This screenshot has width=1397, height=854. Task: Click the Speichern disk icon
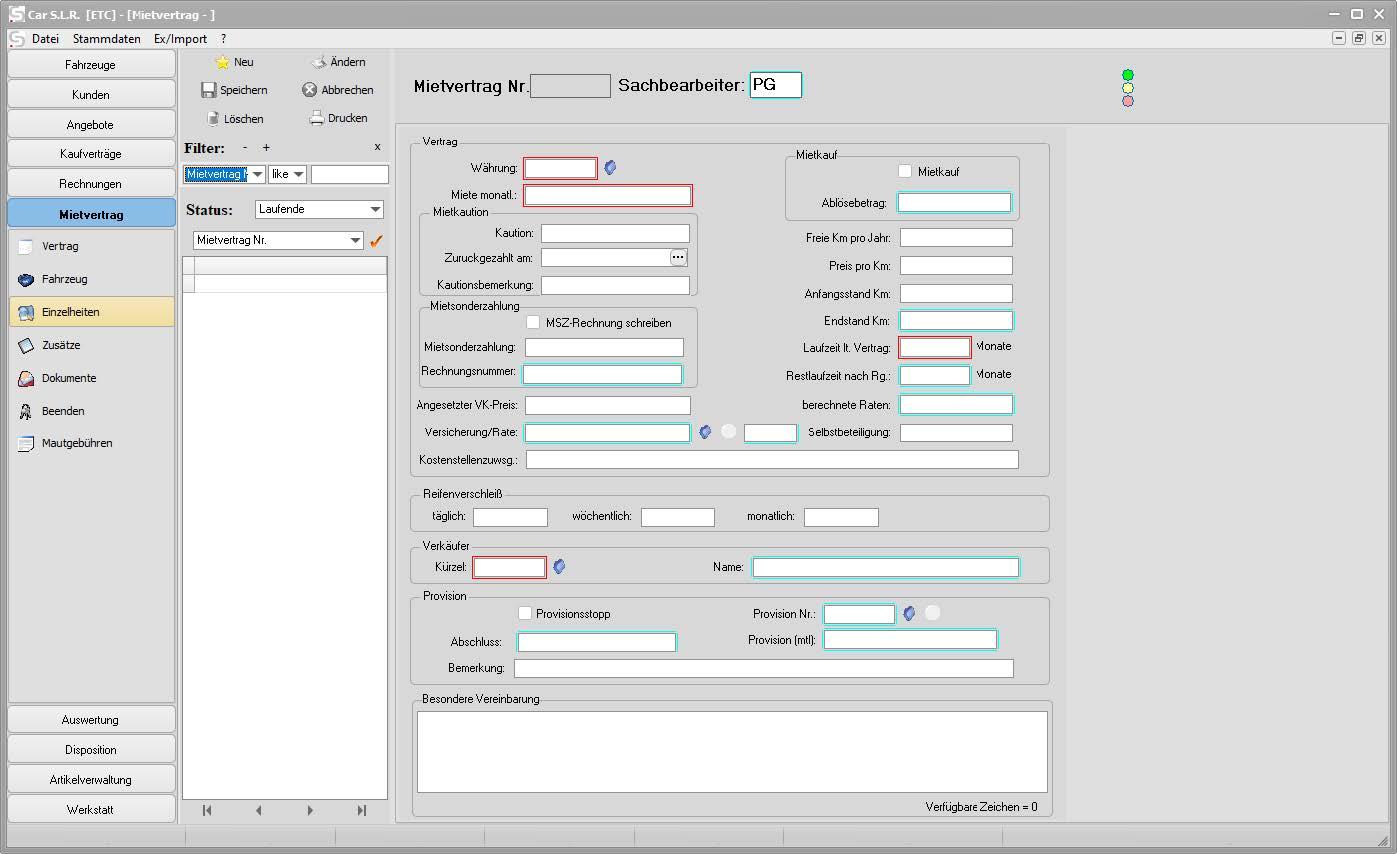(x=209, y=90)
